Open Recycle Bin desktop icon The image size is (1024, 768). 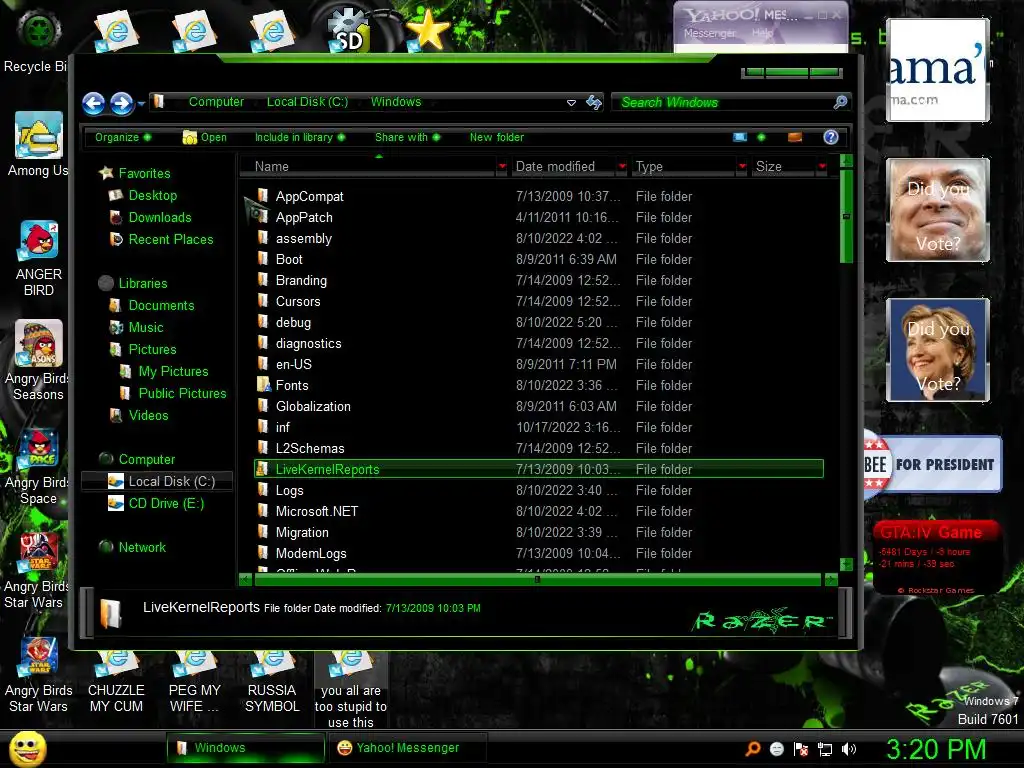tap(37, 41)
